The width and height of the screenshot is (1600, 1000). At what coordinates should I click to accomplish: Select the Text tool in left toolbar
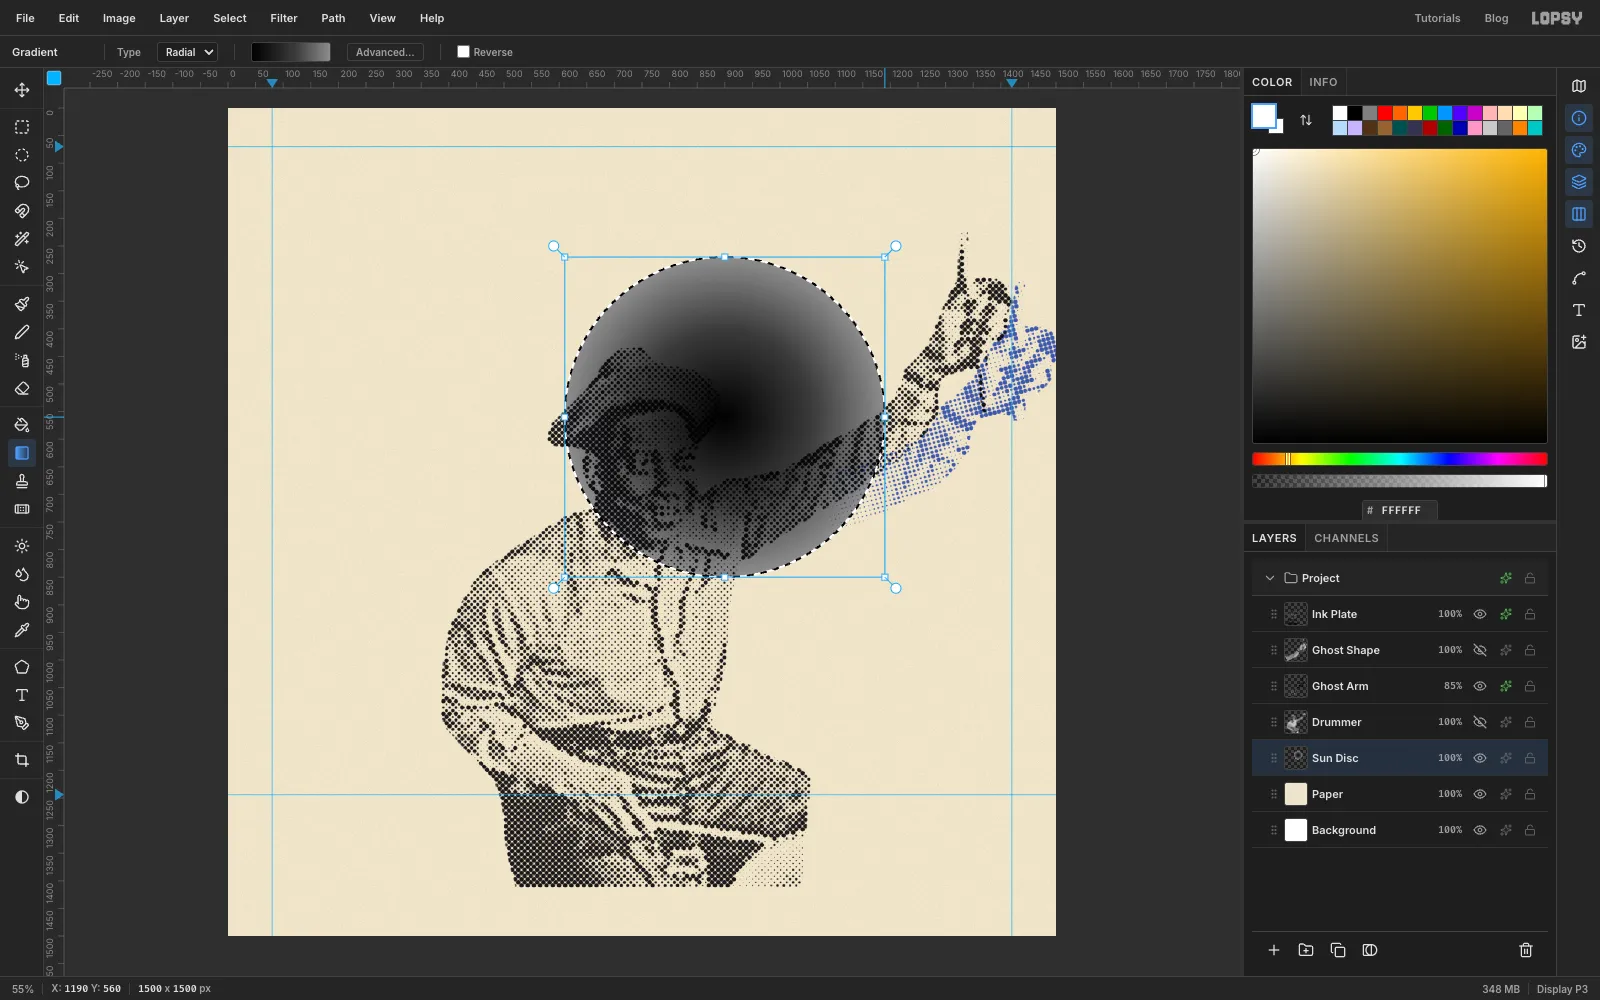click(x=22, y=695)
